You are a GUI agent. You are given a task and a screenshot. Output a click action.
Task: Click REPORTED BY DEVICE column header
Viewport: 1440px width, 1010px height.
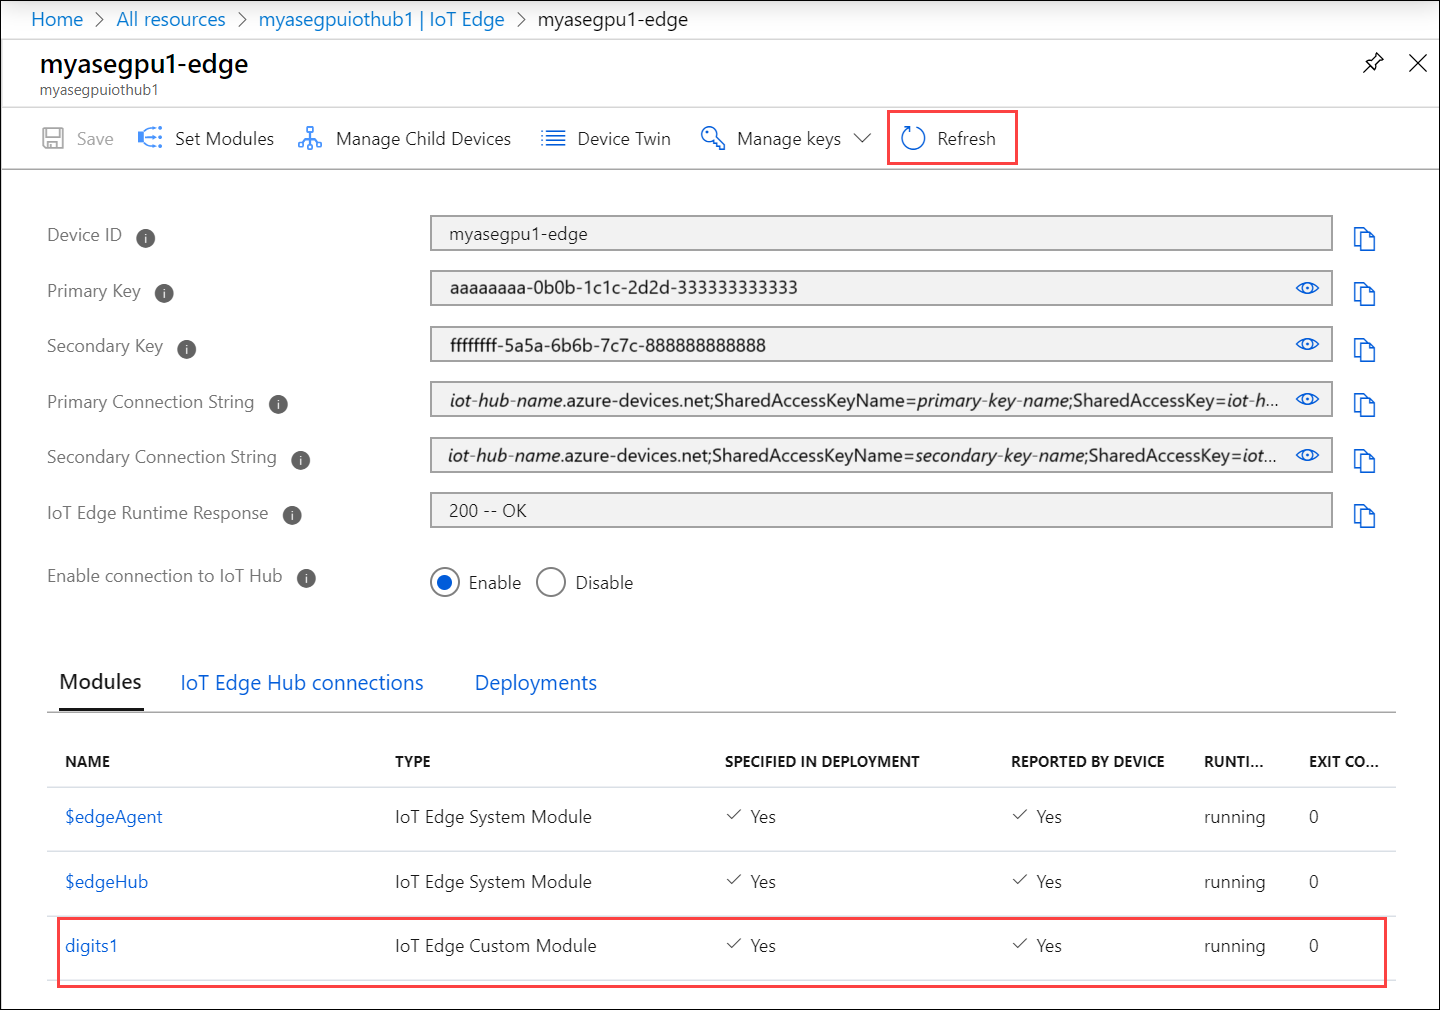[1088, 762]
